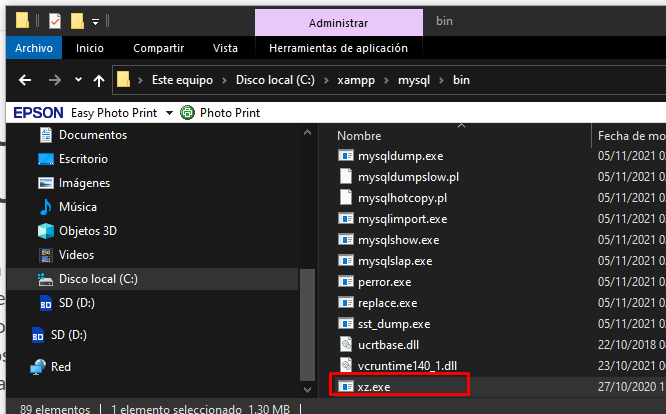Screen dimensions: 666x414
Task: Click the EPSON Photo Print icon
Action: (187, 113)
